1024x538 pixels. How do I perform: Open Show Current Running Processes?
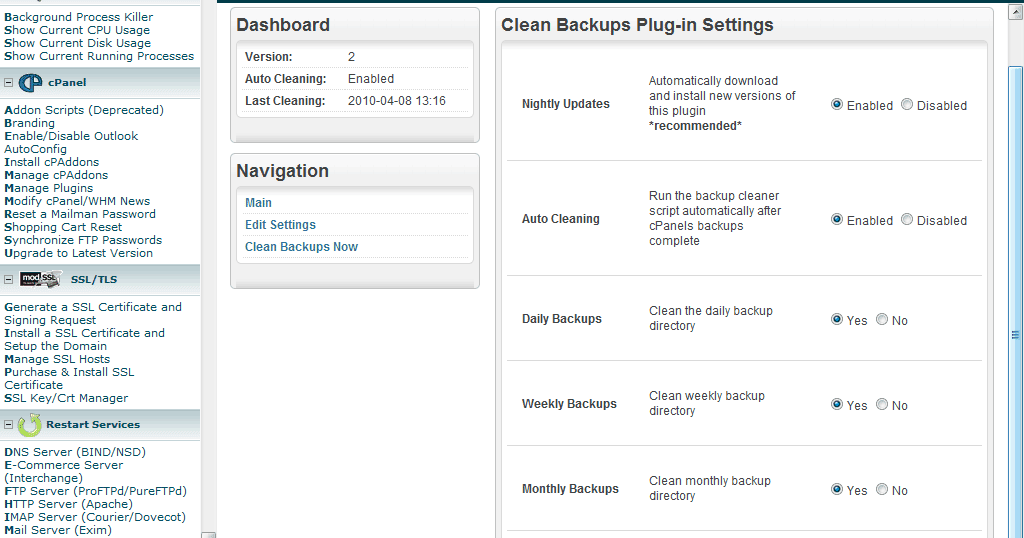coord(99,56)
